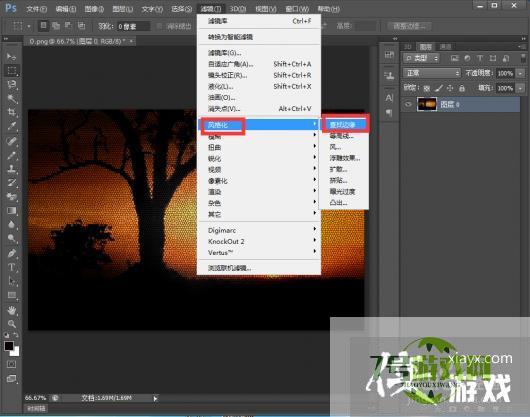Select the Clone Stamp tool

click(x=11, y=169)
